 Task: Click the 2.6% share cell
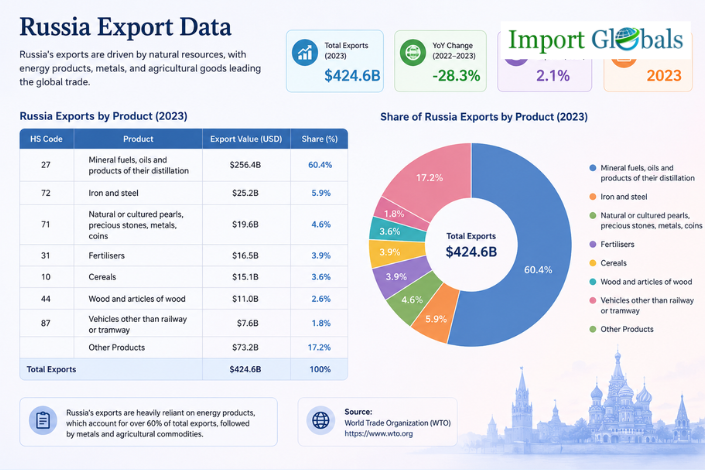click(x=321, y=299)
